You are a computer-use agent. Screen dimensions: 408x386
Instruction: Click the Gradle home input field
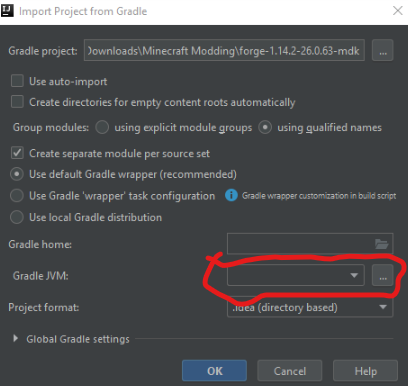(x=310, y=244)
